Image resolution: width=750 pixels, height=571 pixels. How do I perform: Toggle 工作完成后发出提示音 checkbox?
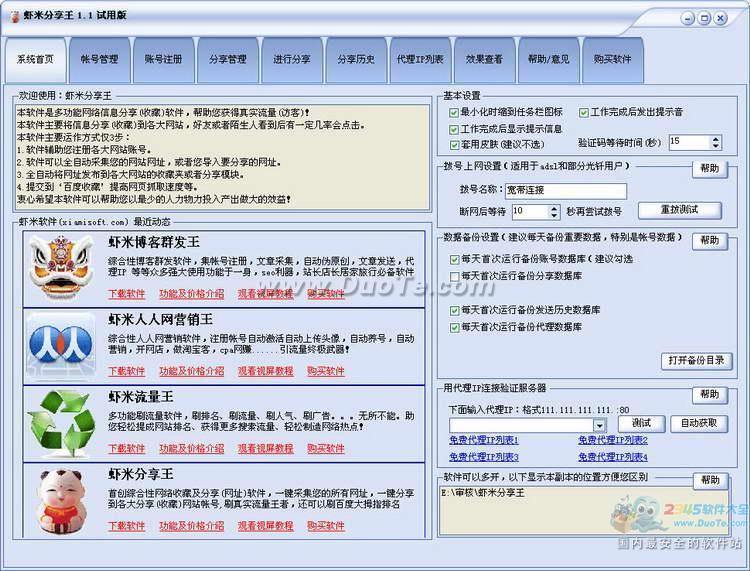coord(584,113)
